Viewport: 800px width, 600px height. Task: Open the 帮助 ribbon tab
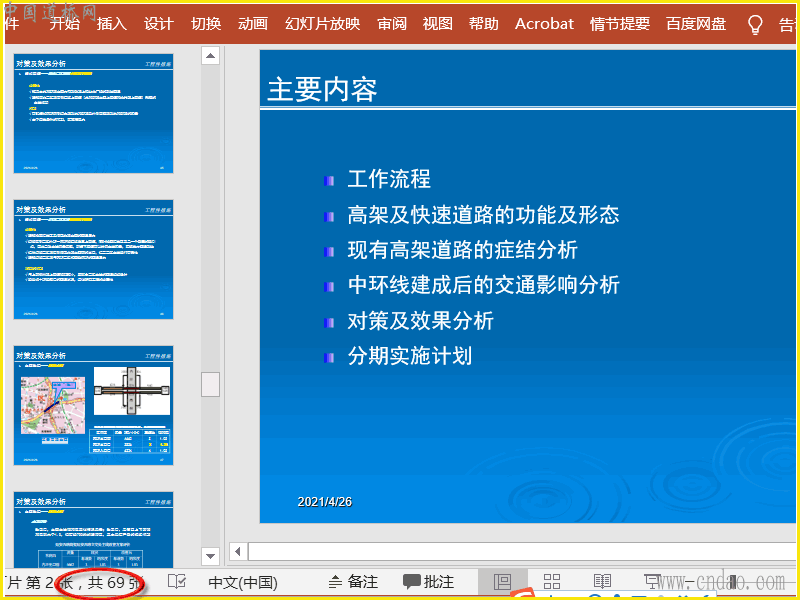coord(484,23)
